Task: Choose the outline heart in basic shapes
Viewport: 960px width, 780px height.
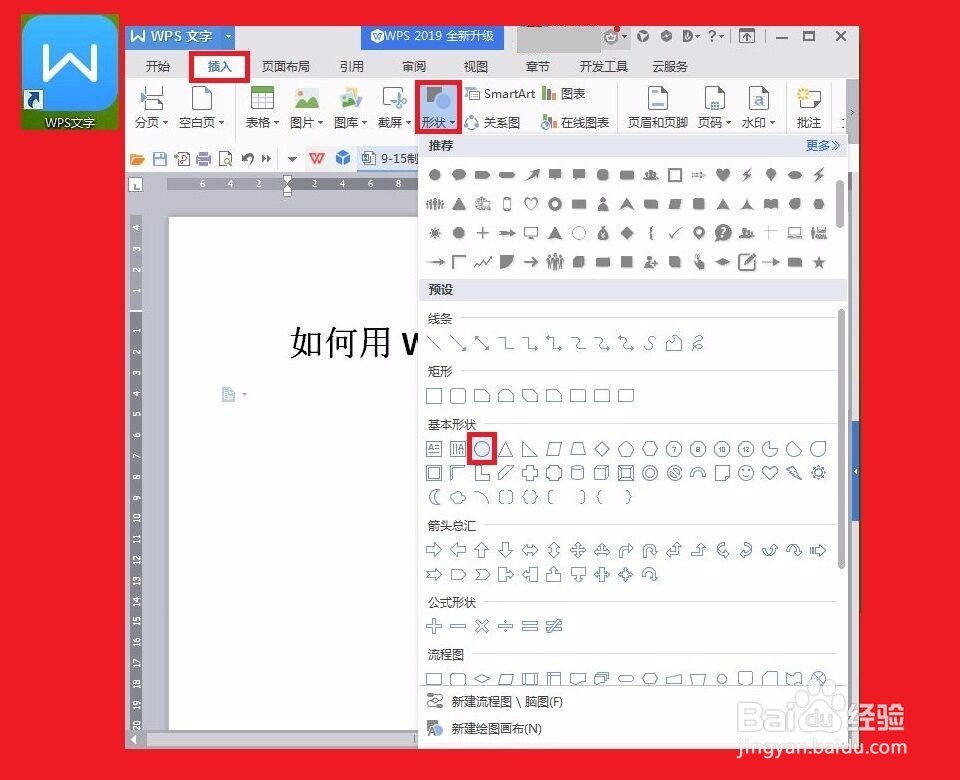Action: 770,473
